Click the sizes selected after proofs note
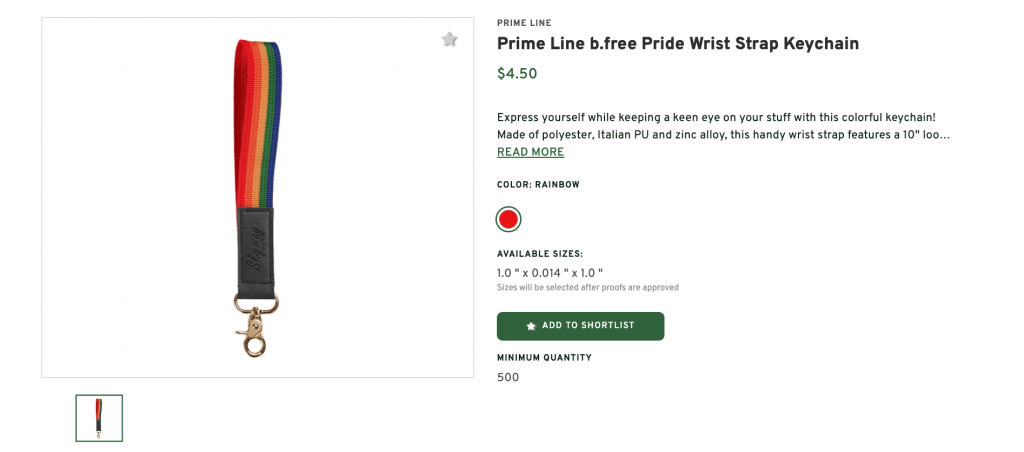The image size is (1024, 452). tap(588, 287)
